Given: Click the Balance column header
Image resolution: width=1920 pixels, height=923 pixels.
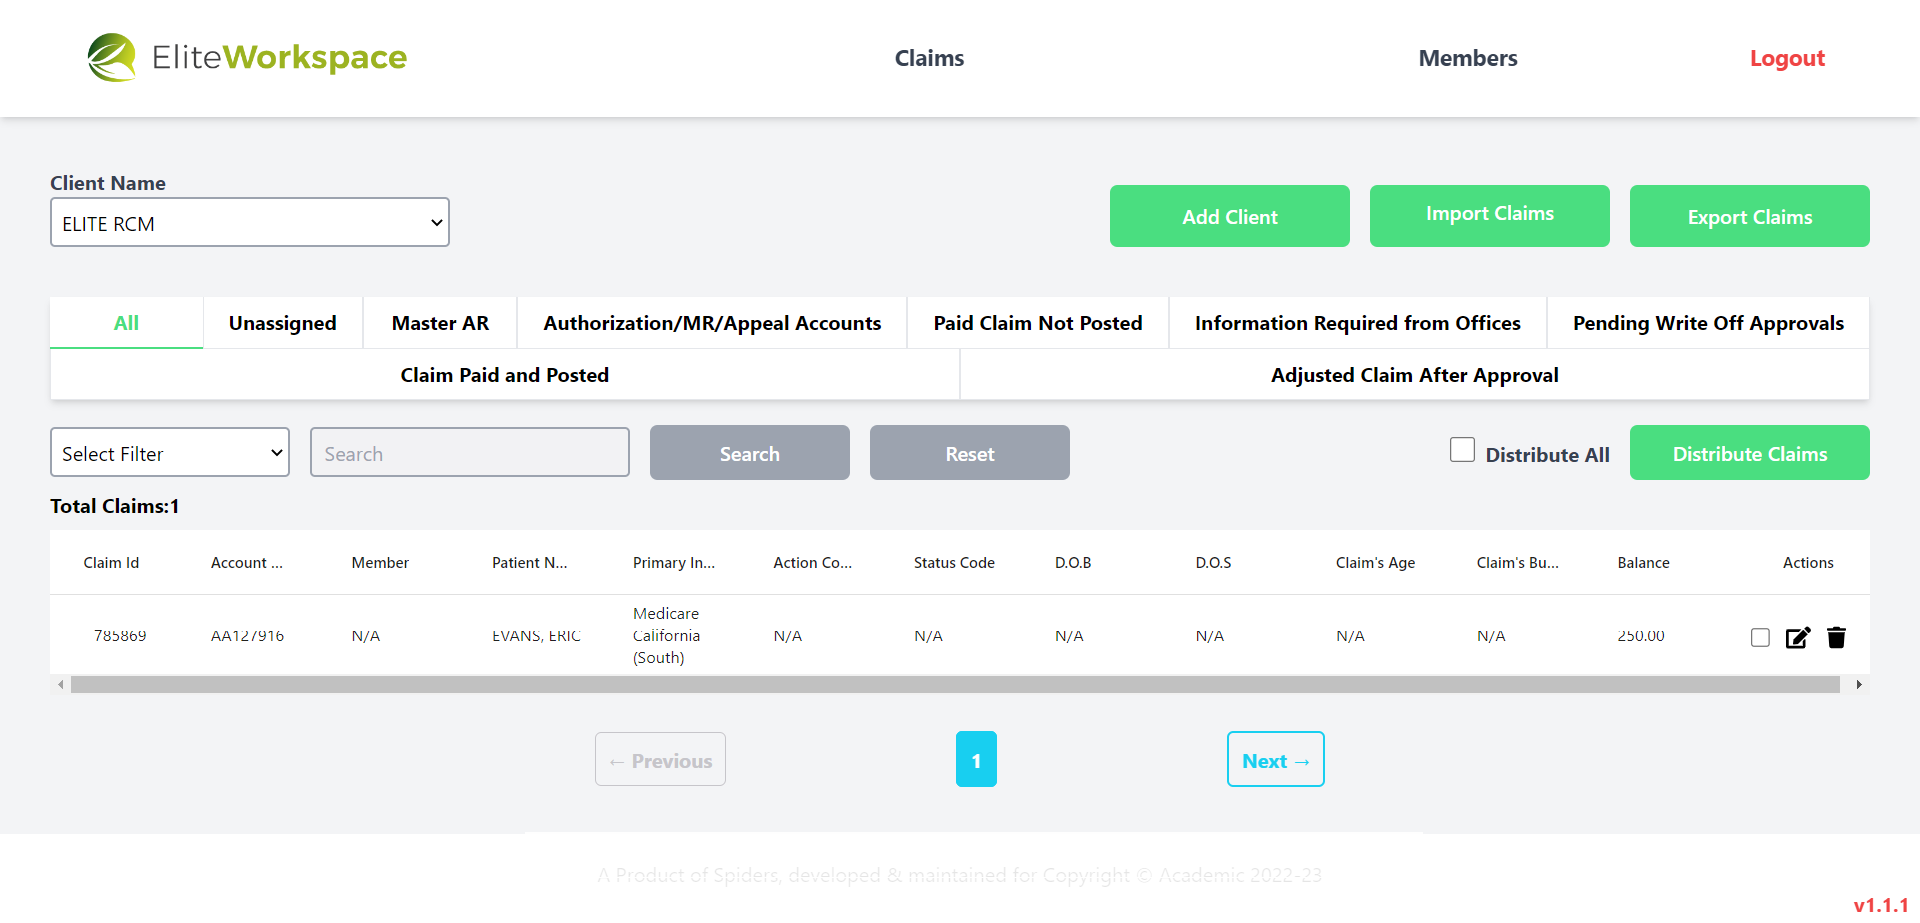Looking at the screenshot, I should point(1644,563).
